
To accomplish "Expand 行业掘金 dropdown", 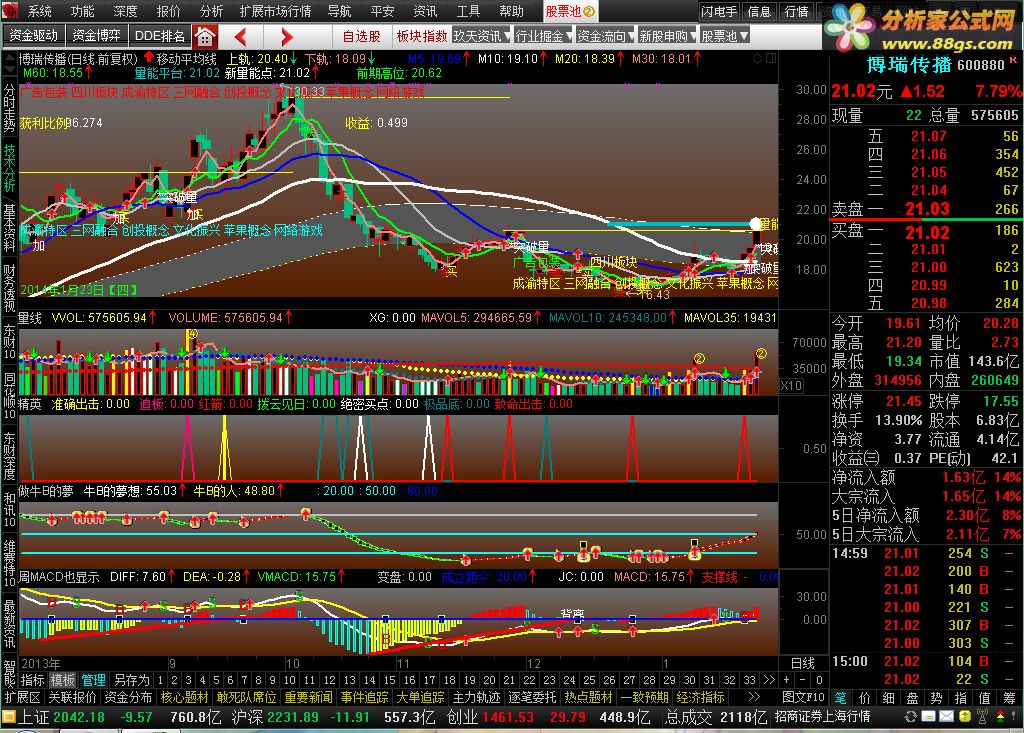I will 543,37.
